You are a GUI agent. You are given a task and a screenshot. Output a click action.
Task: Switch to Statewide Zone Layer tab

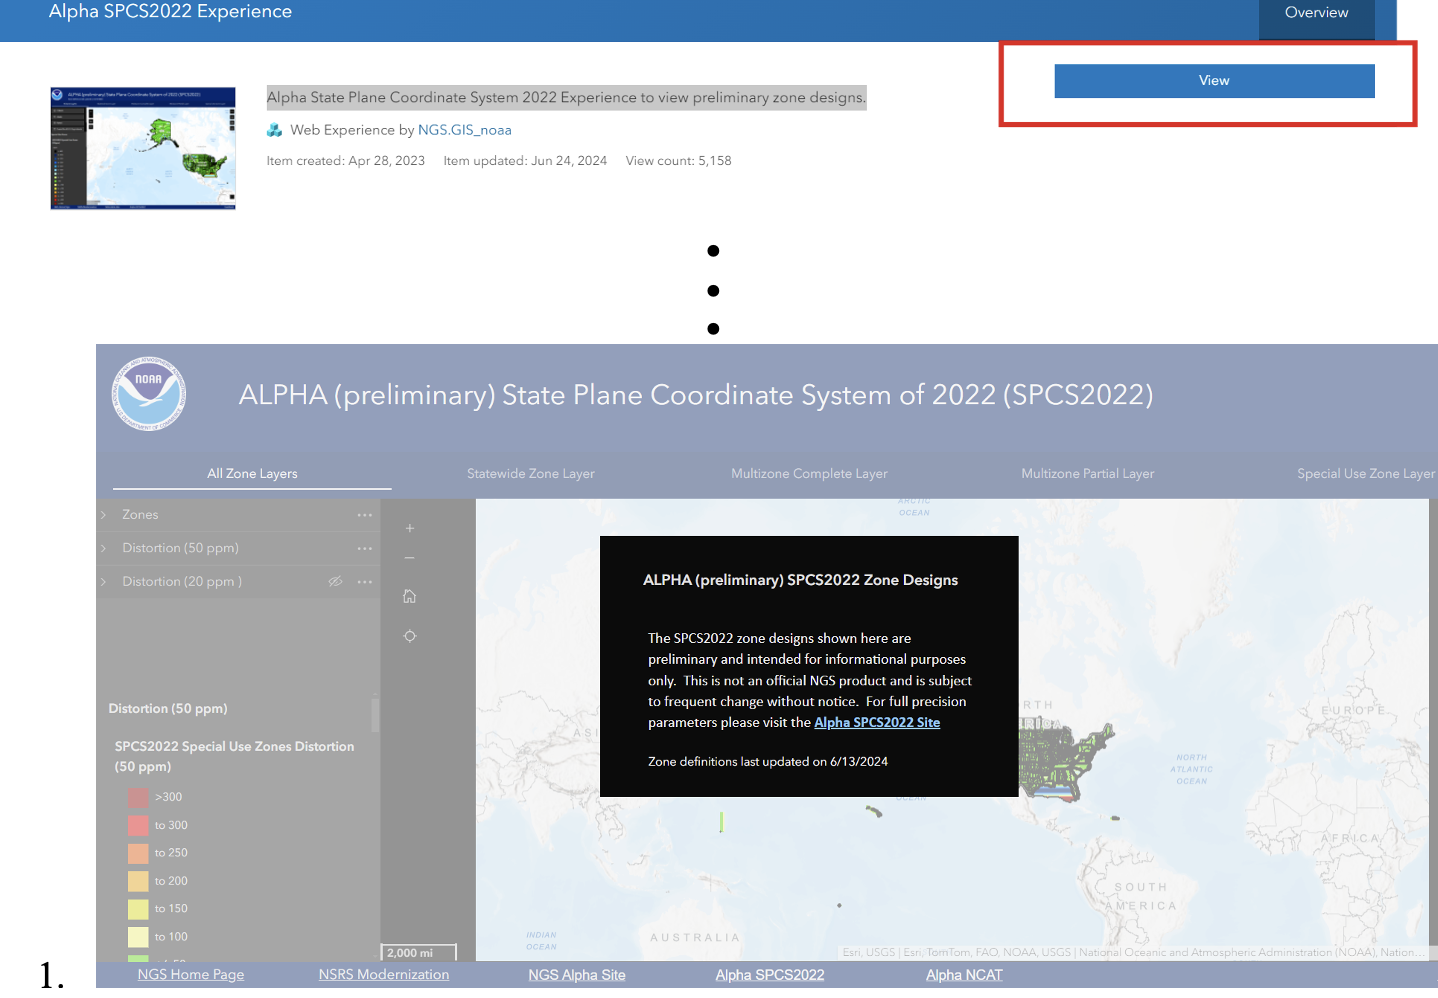click(530, 474)
